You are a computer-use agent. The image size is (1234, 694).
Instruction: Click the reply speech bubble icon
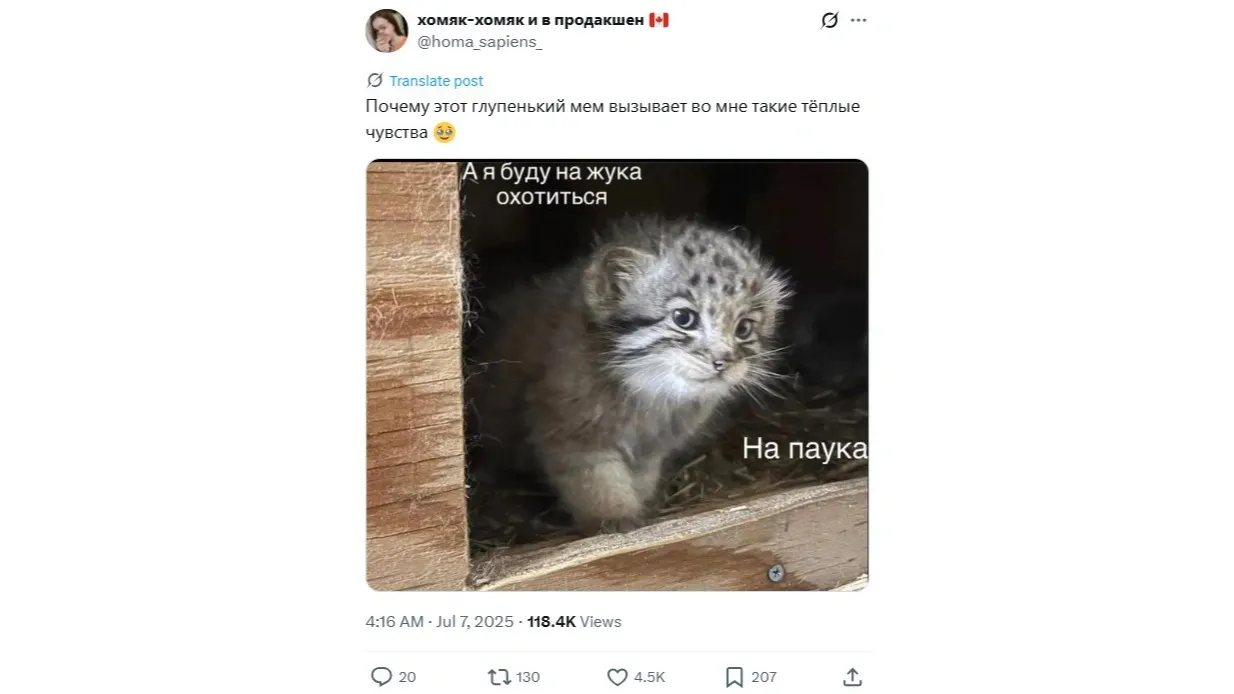click(x=383, y=676)
